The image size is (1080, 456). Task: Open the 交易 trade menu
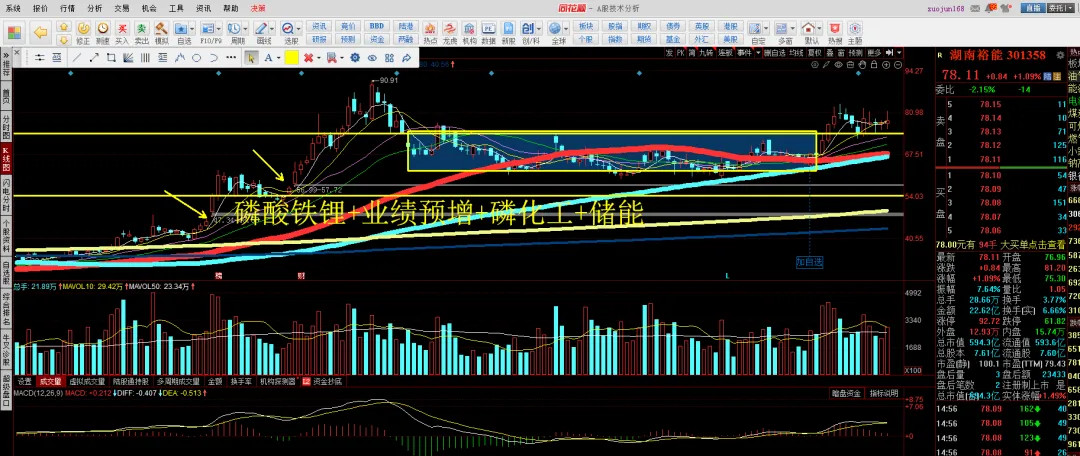pyautogui.click(x=122, y=8)
